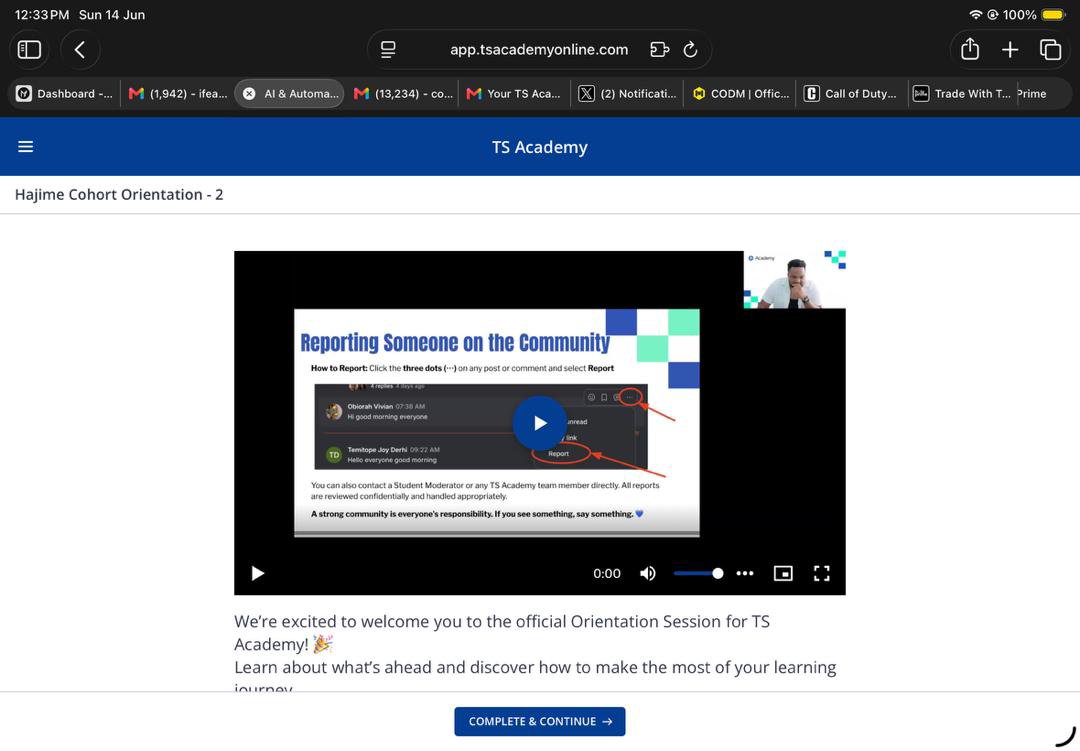This screenshot has width=1080, height=751.
Task: Enter fullscreen video mode
Action: [x=822, y=573]
